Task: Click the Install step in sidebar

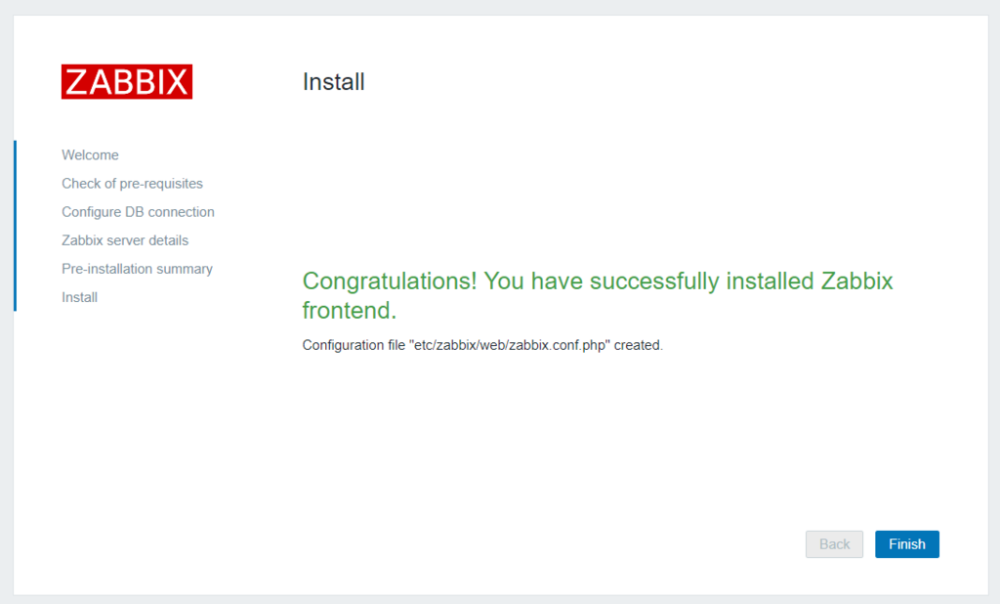Action: [80, 297]
